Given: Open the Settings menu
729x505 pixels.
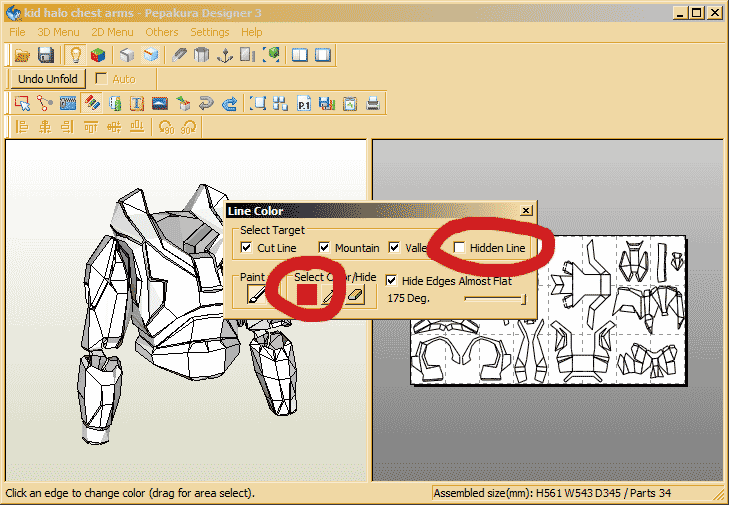Looking at the screenshot, I should [x=210, y=32].
